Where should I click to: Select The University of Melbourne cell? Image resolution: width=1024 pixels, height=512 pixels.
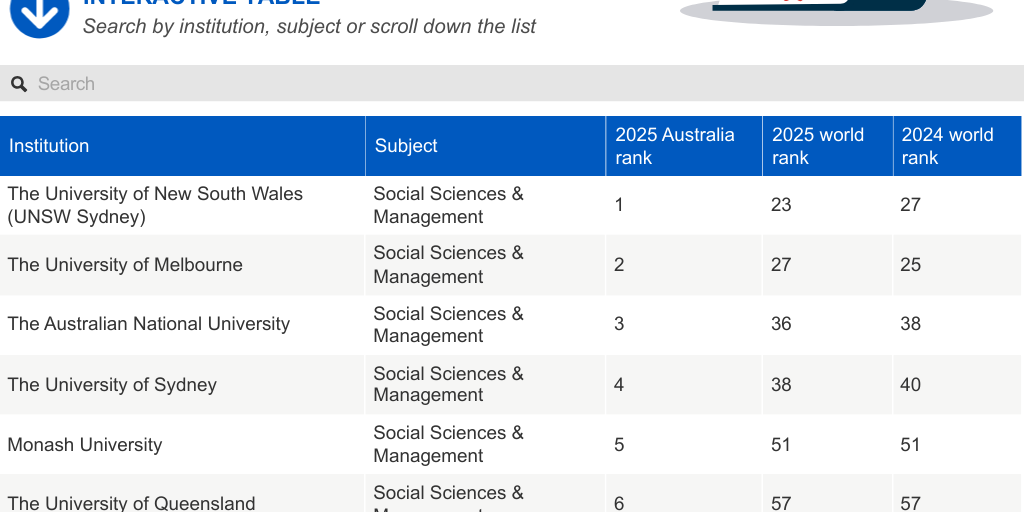point(182,264)
